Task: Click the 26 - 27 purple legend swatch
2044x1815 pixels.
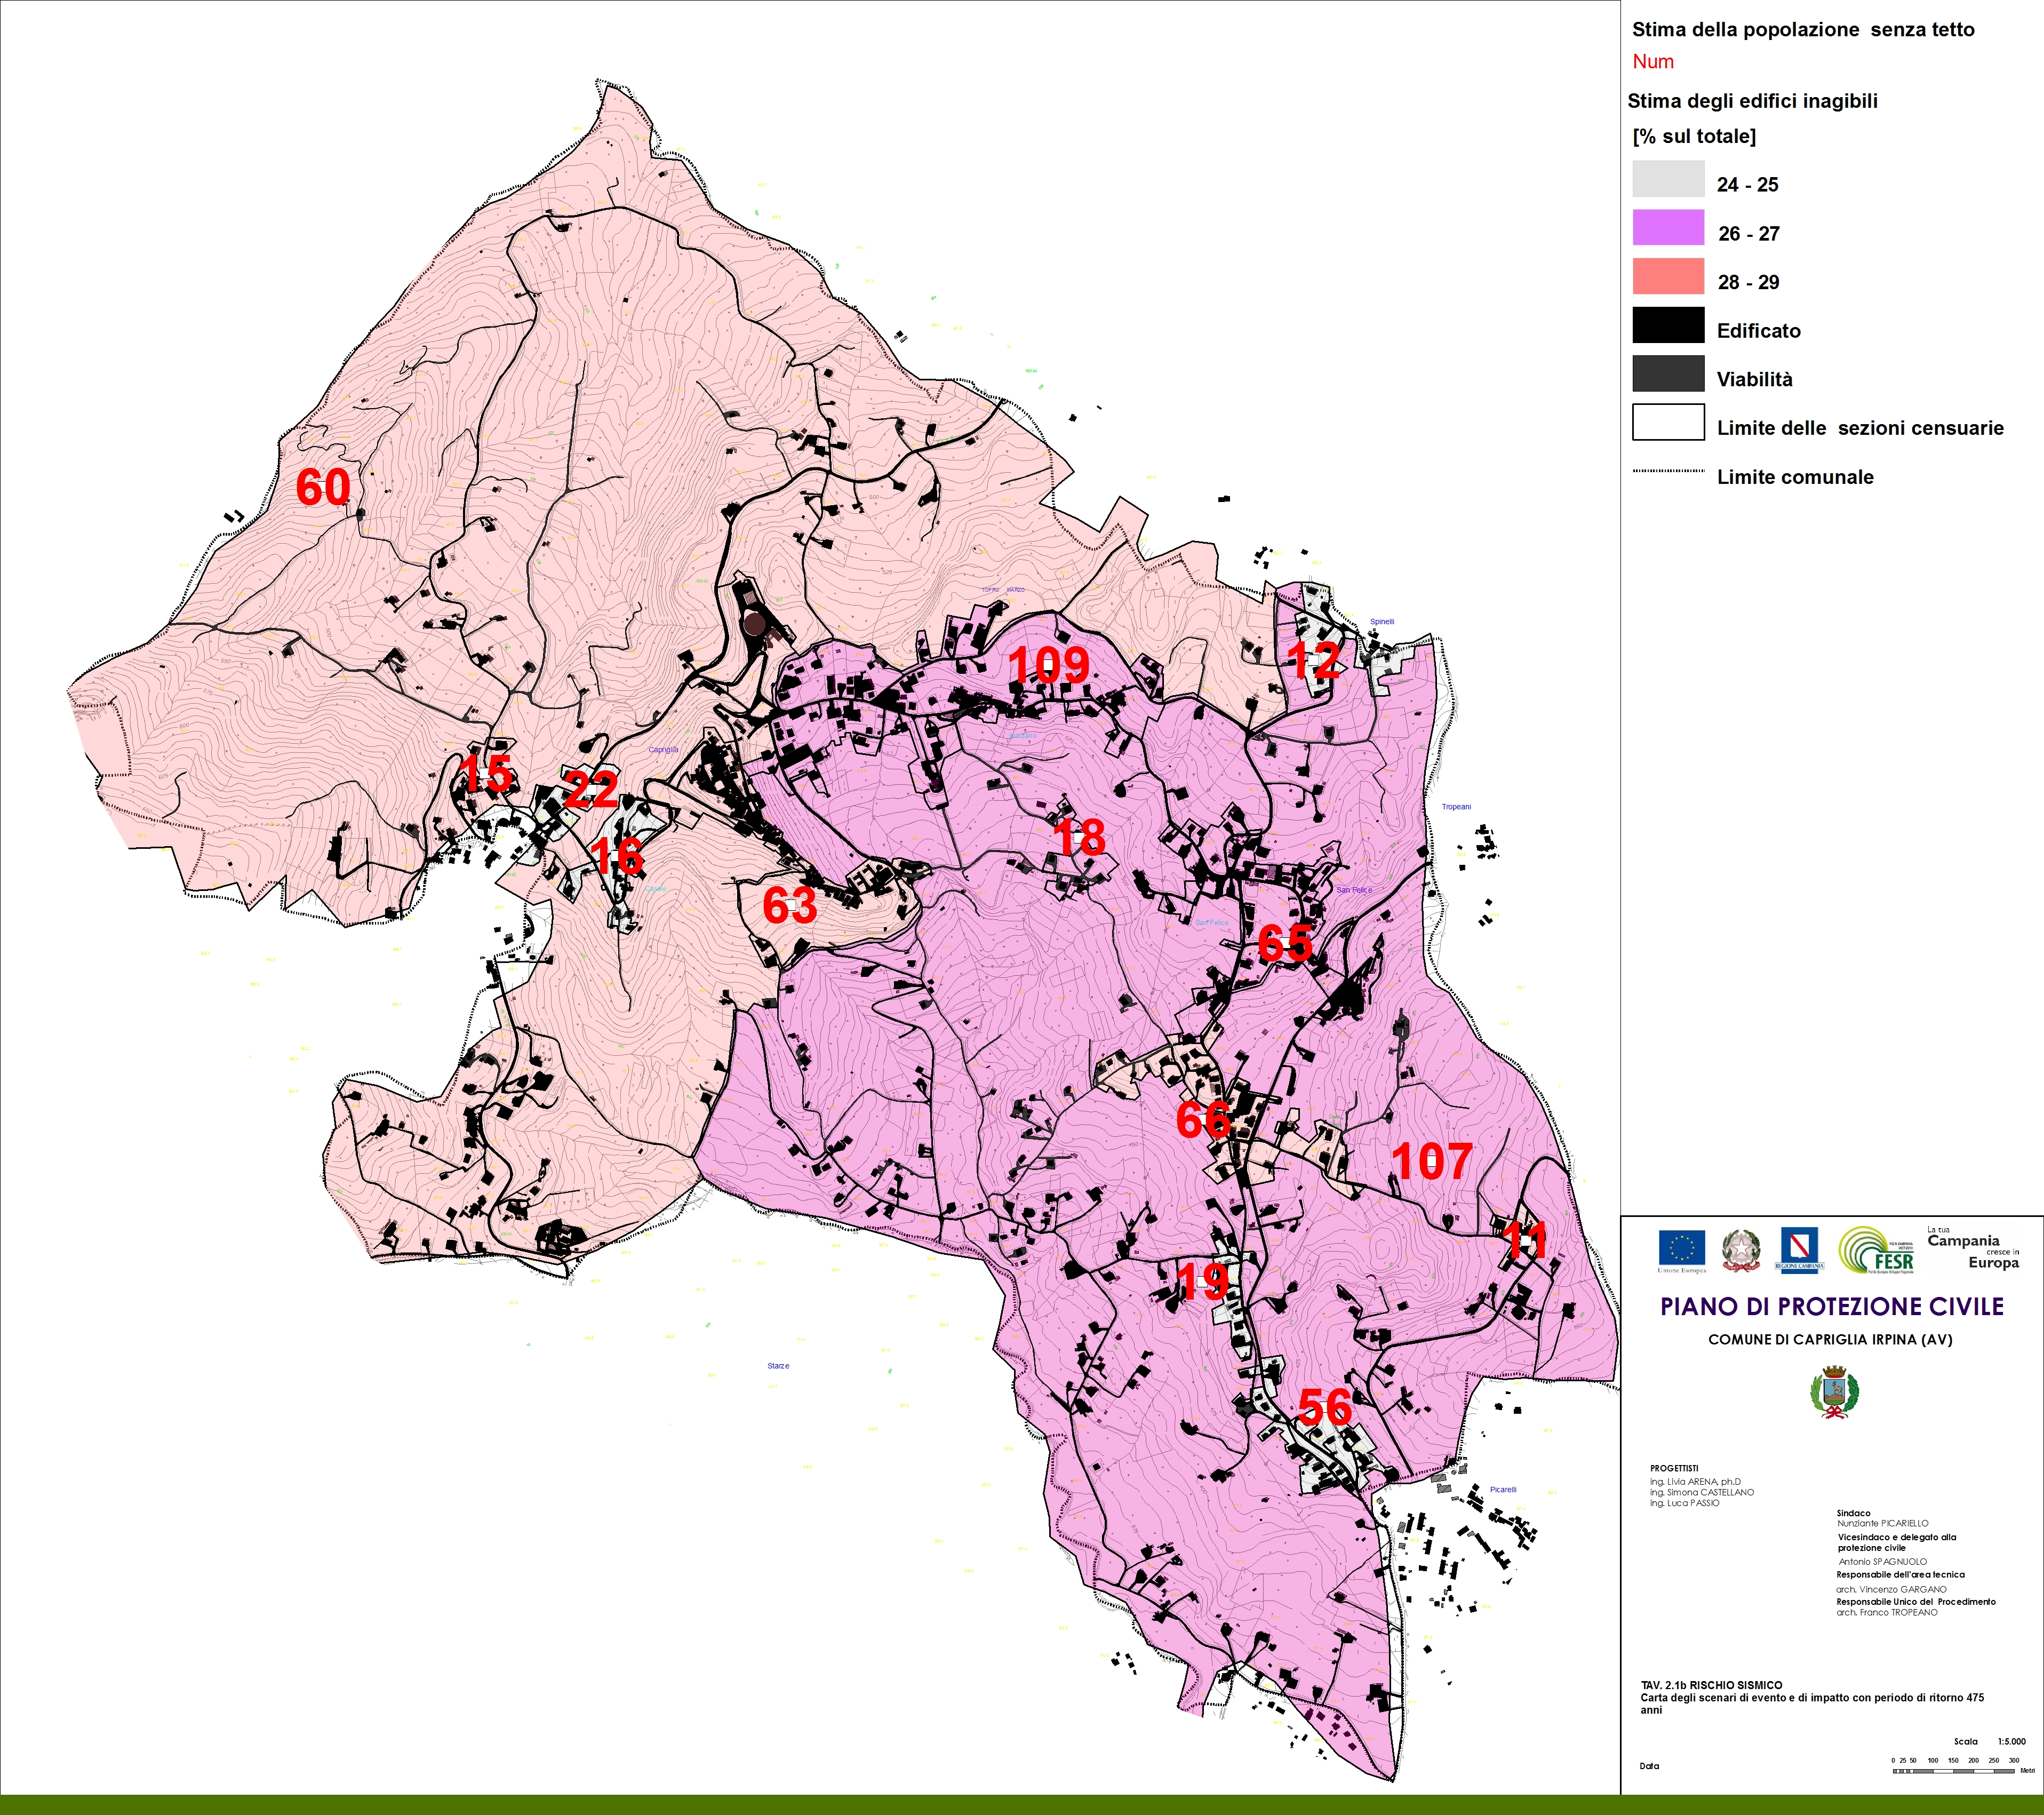Action: (x=1668, y=228)
